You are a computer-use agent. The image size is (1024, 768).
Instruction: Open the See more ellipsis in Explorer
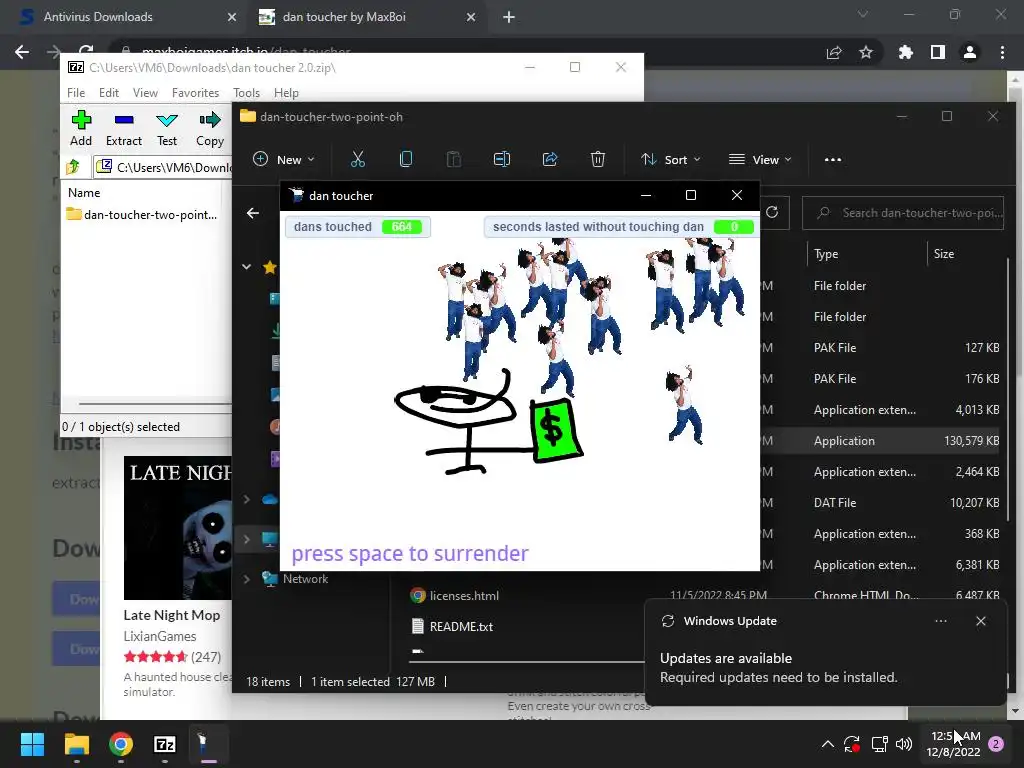833,159
